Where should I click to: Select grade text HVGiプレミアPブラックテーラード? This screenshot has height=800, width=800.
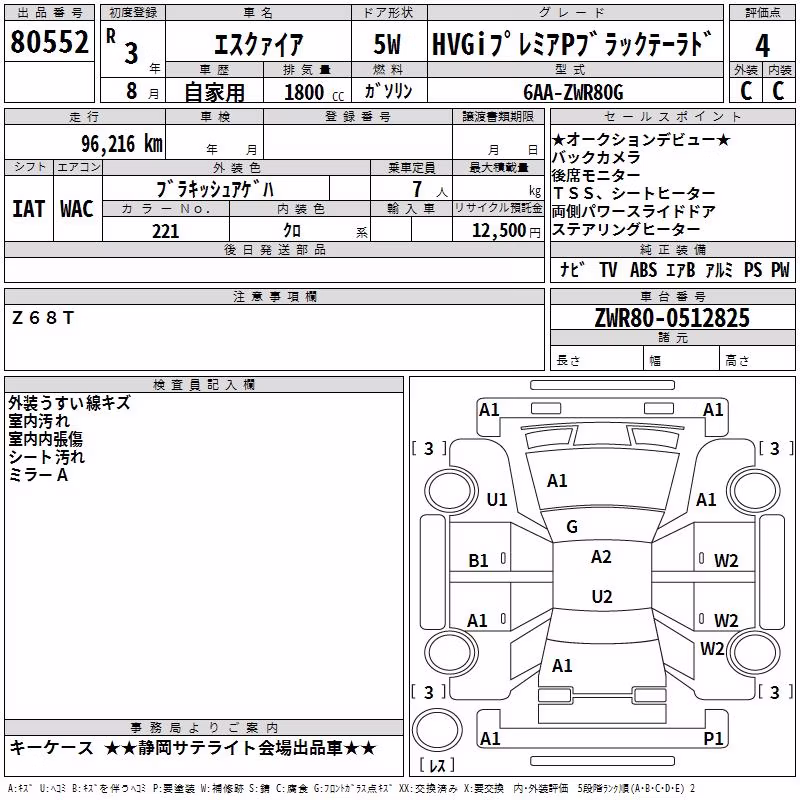[571, 44]
